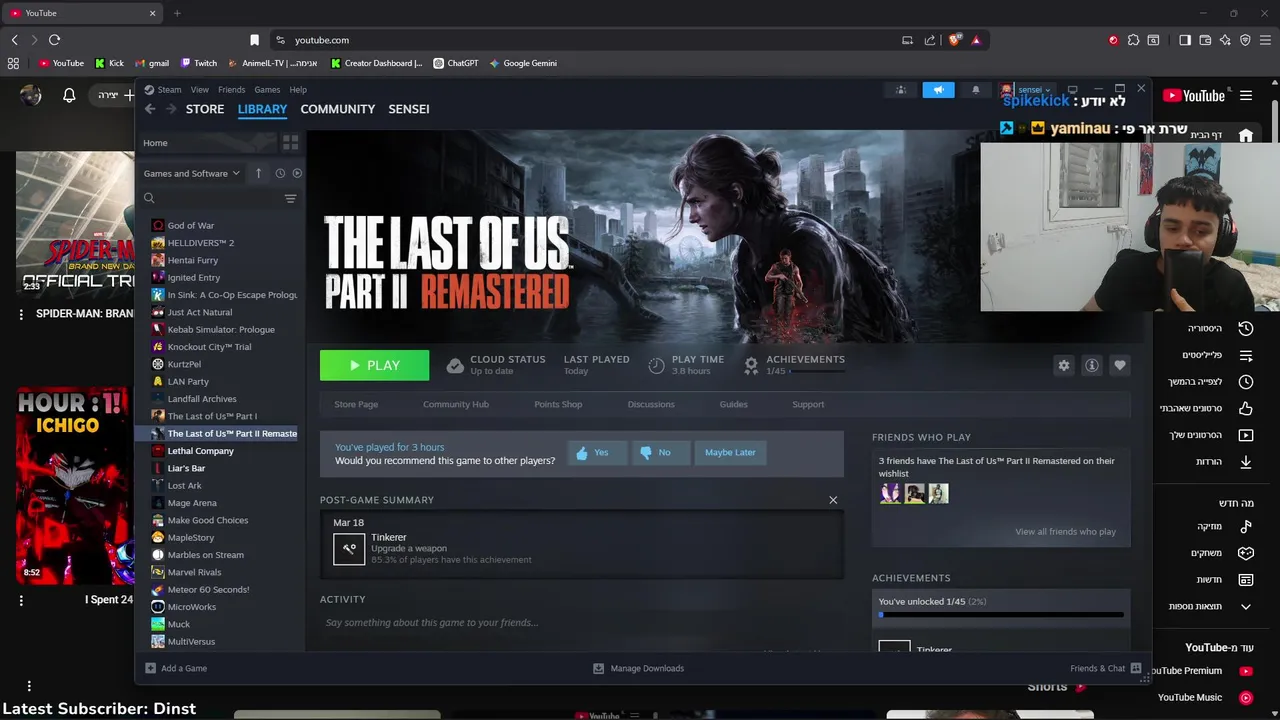This screenshot has height=720, width=1280.
Task: Open the Community Hub link
Action: [456, 404]
